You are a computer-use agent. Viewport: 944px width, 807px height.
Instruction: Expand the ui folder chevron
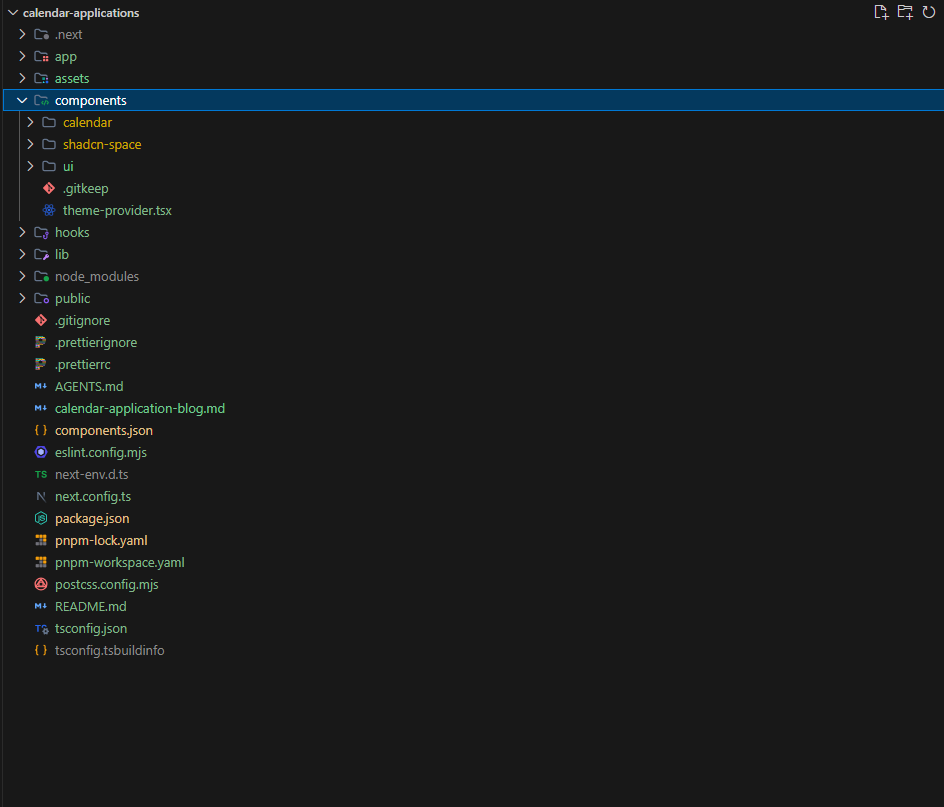coord(31,166)
